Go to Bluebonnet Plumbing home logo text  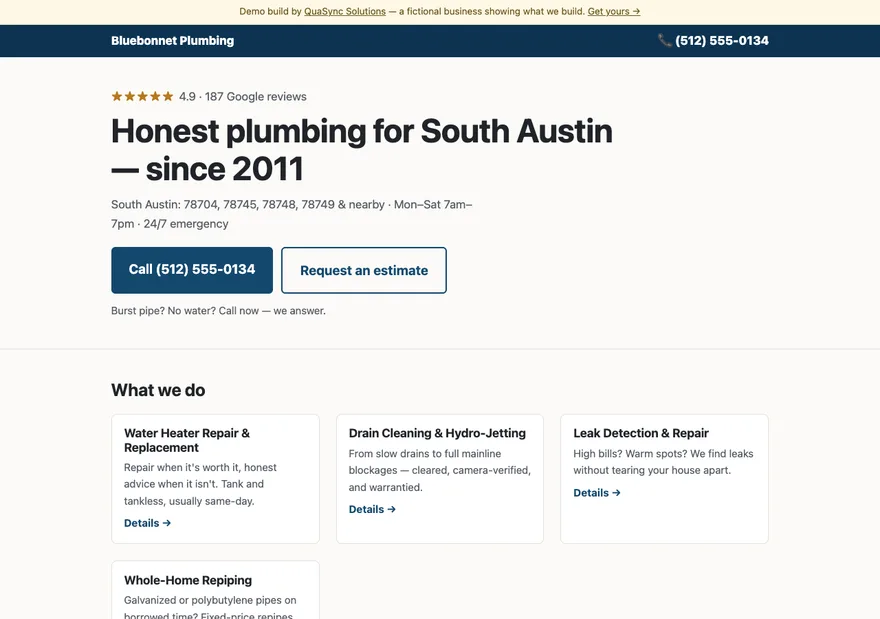pos(172,40)
